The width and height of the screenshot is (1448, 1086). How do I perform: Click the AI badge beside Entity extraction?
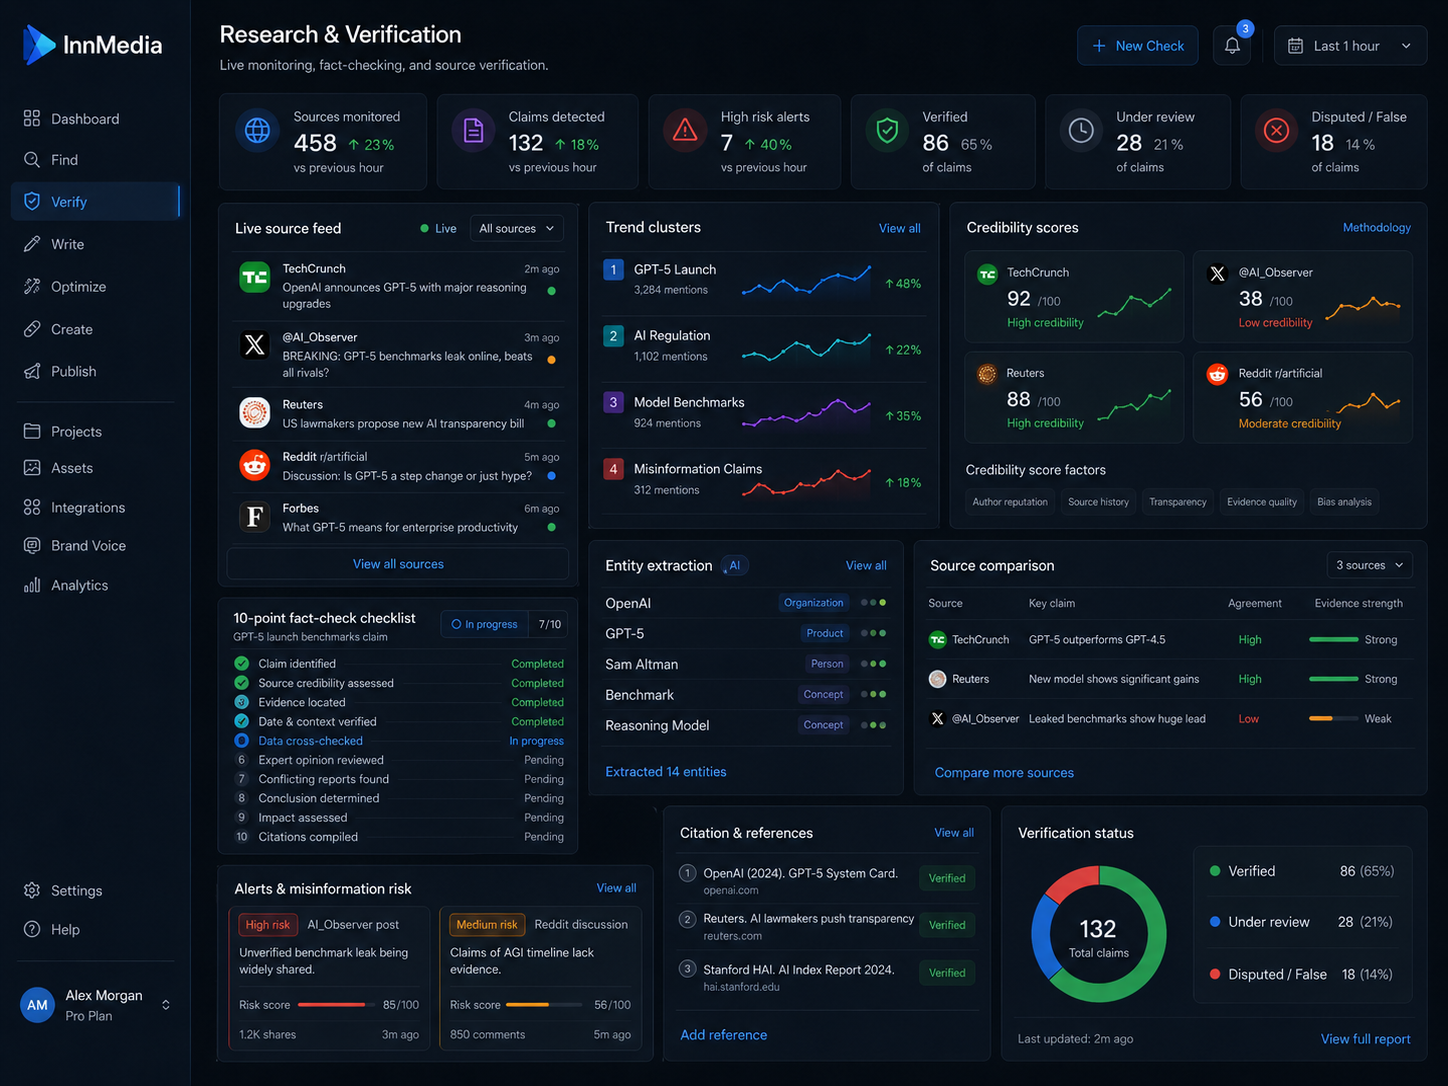click(735, 566)
